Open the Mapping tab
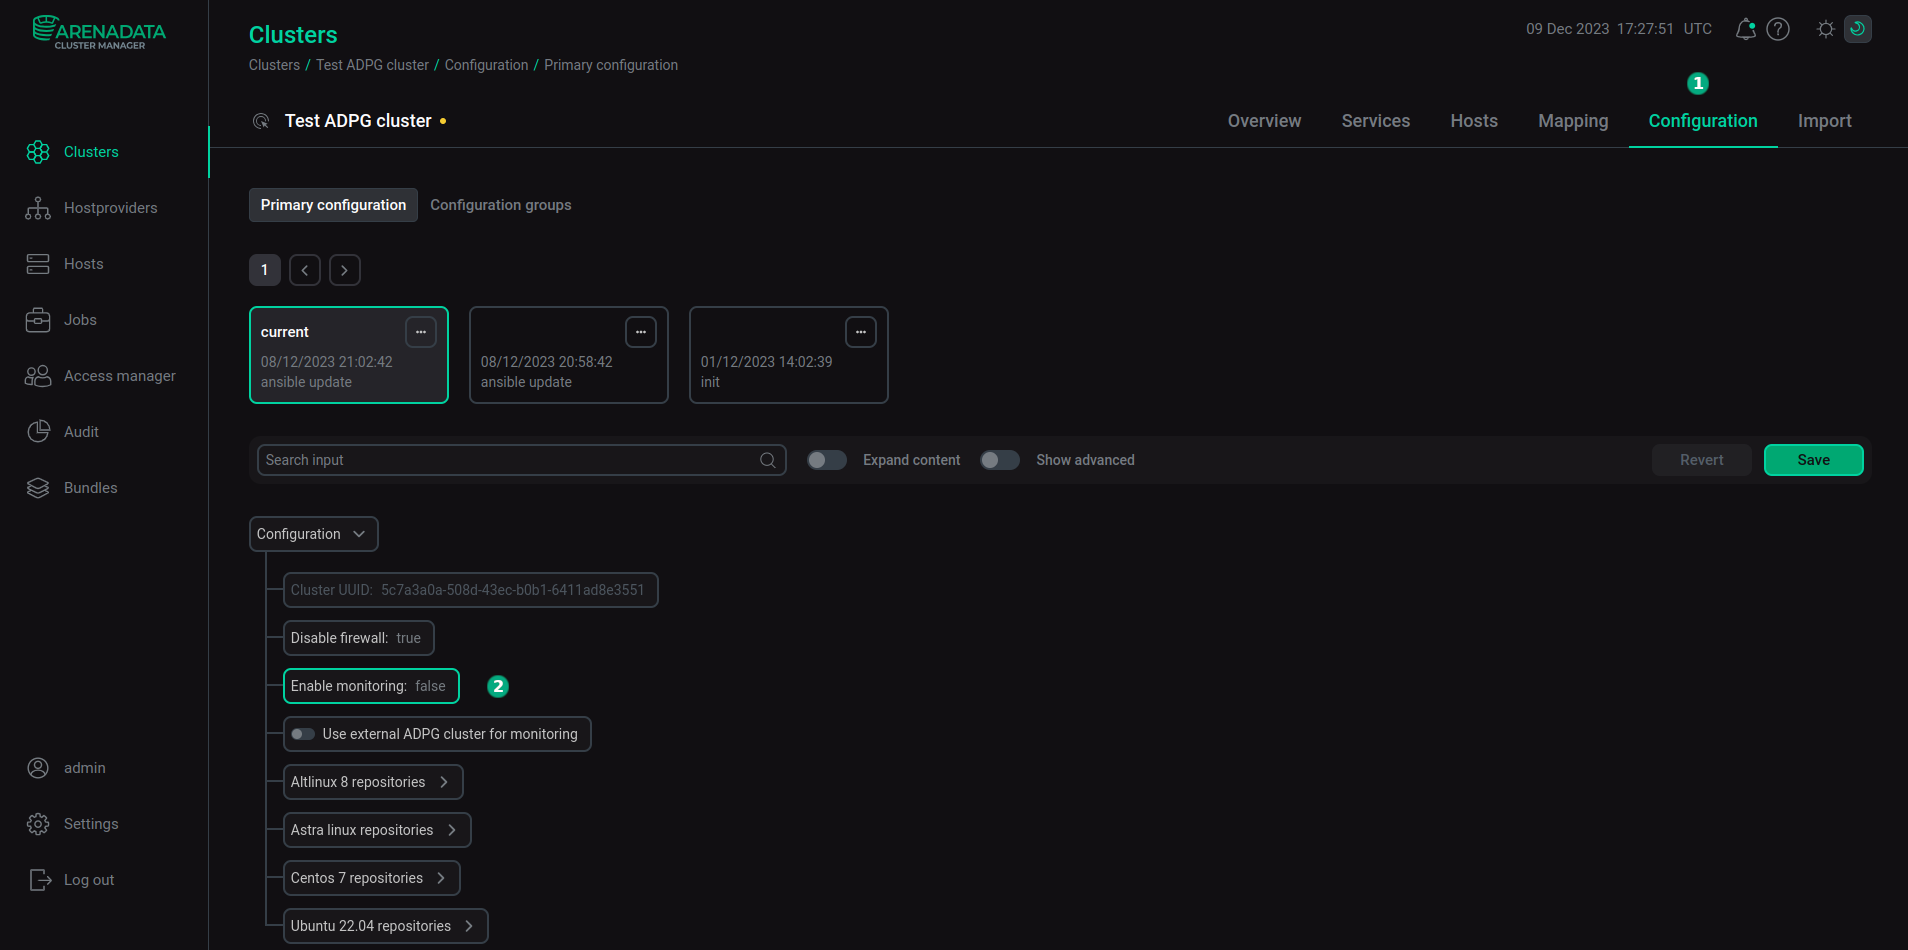The height and width of the screenshot is (950, 1908). pos(1573,121)
